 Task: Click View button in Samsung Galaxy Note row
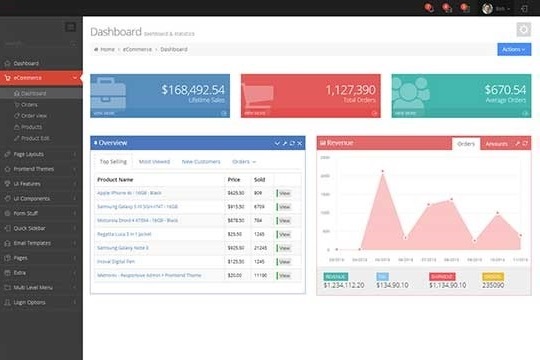click(284, 248)
